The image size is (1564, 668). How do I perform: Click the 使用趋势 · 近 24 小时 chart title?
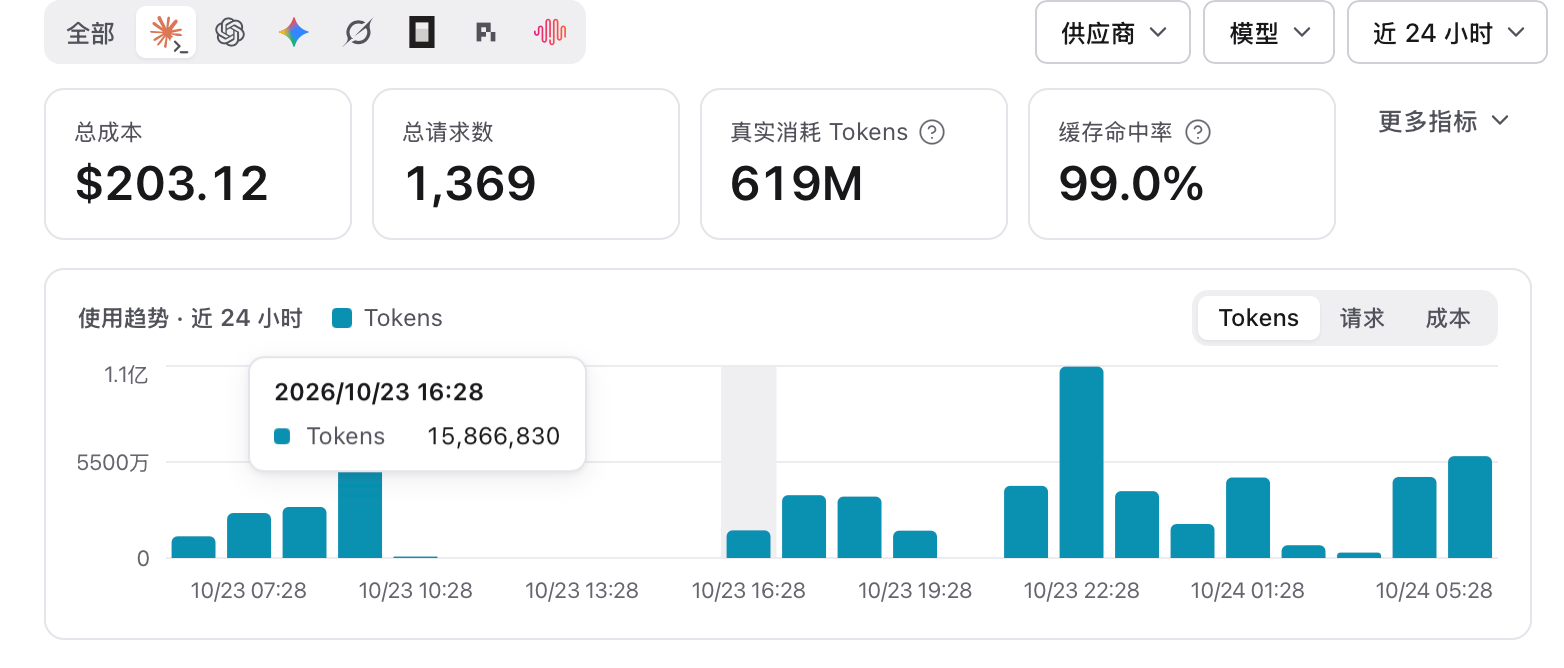(190, 318)
